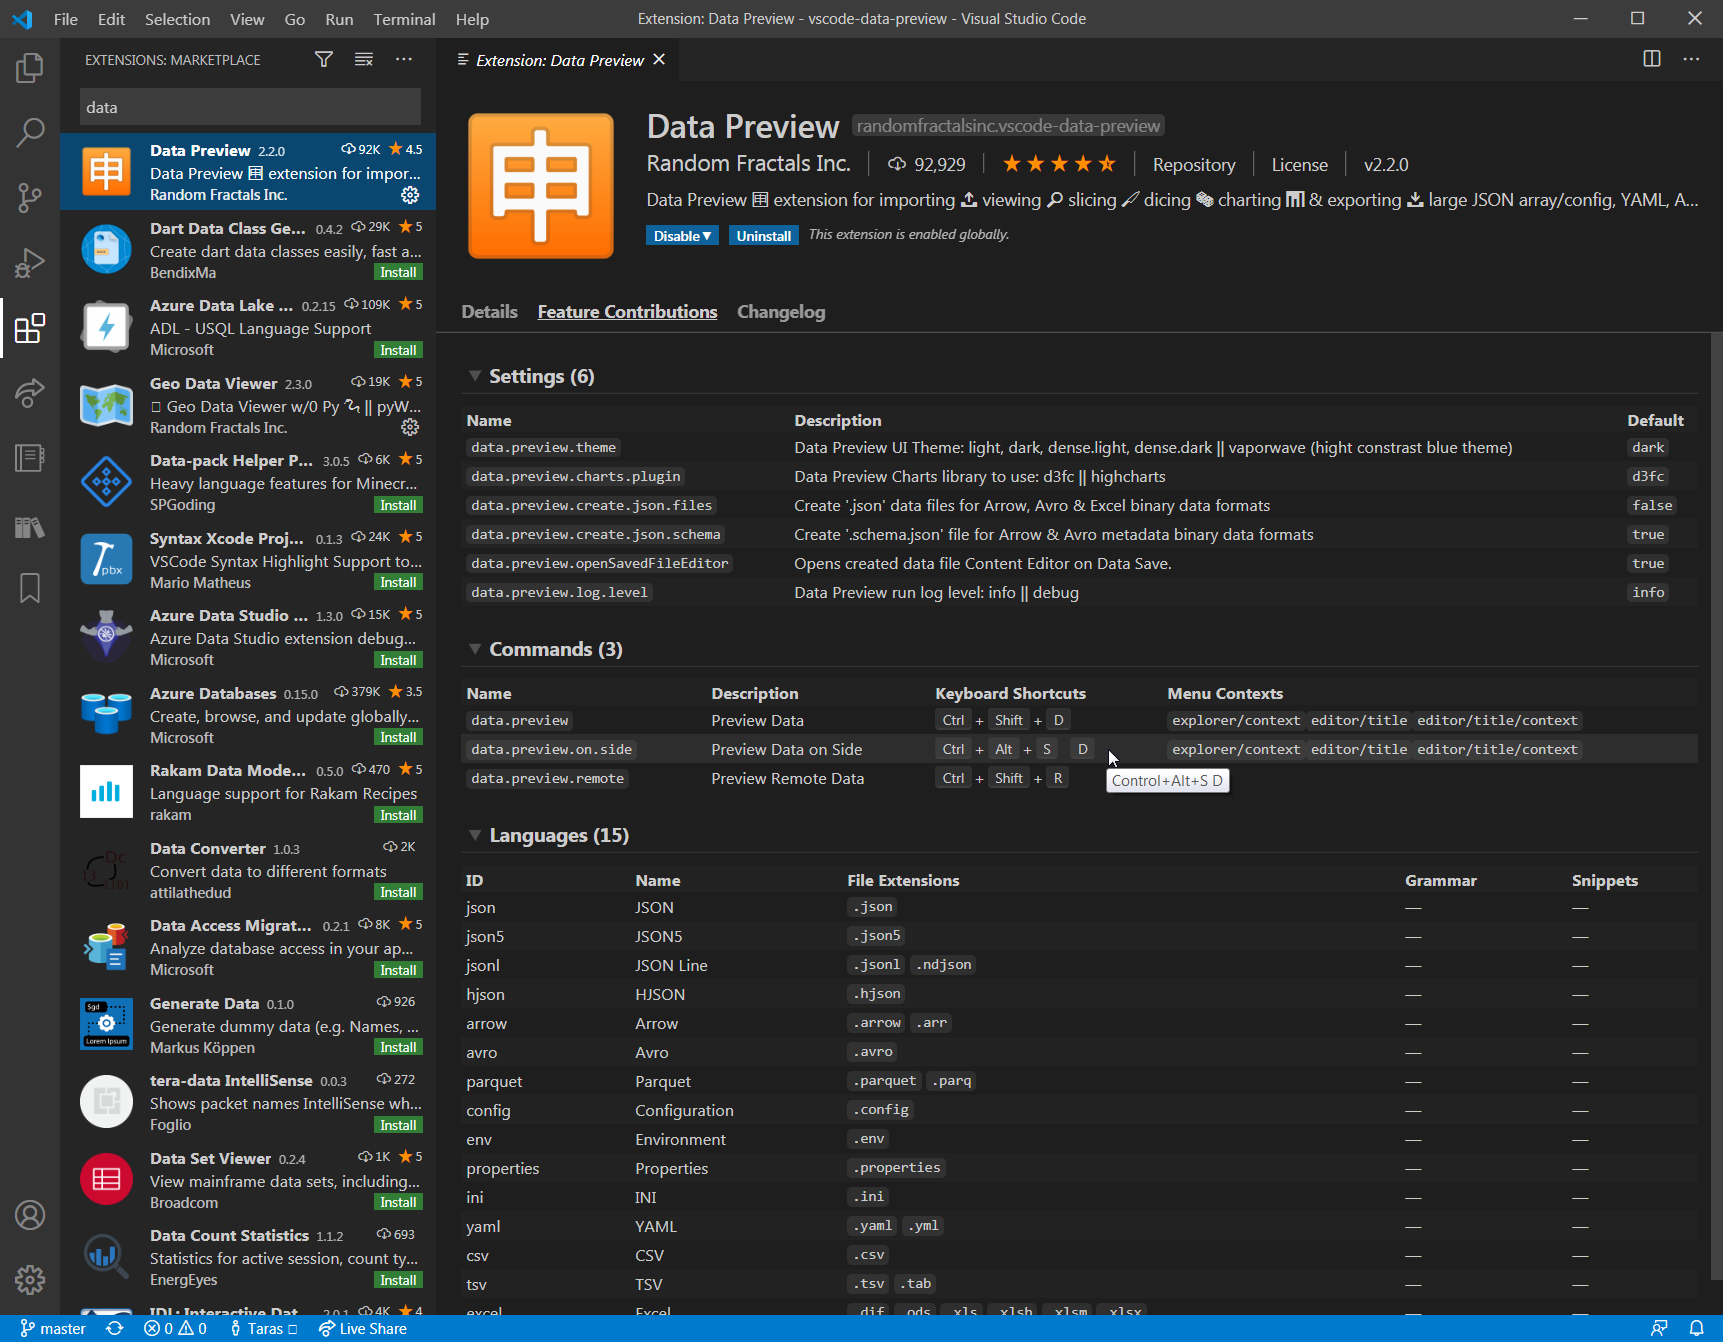The width and height of the screenshot is (1723, 1342).
Task: Open Extensions views and more actions menu
Action: pyautogui.click(x=404, y=60)
